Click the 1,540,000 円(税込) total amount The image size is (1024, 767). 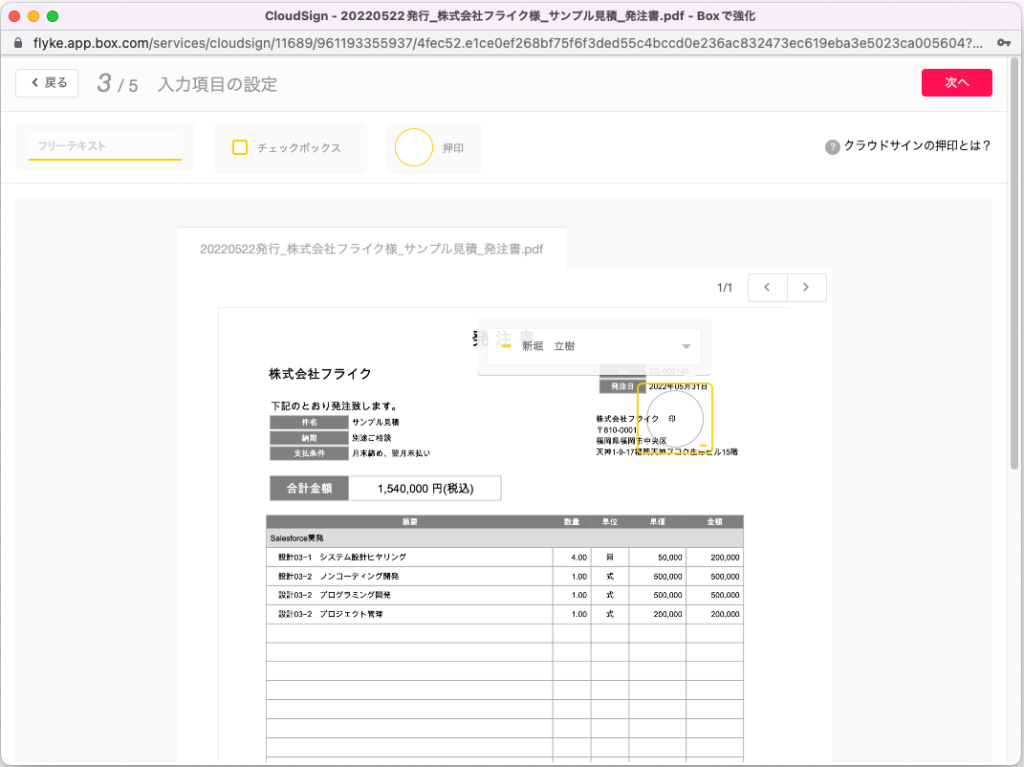[x=425, y=488]
